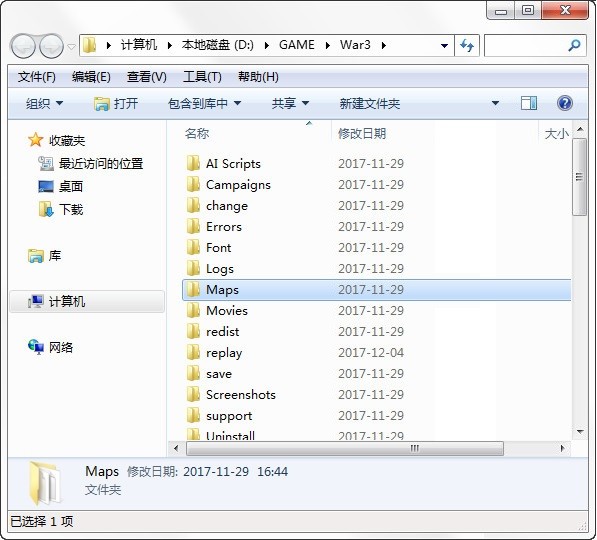Select the Movies folder icon

point(193,310)
